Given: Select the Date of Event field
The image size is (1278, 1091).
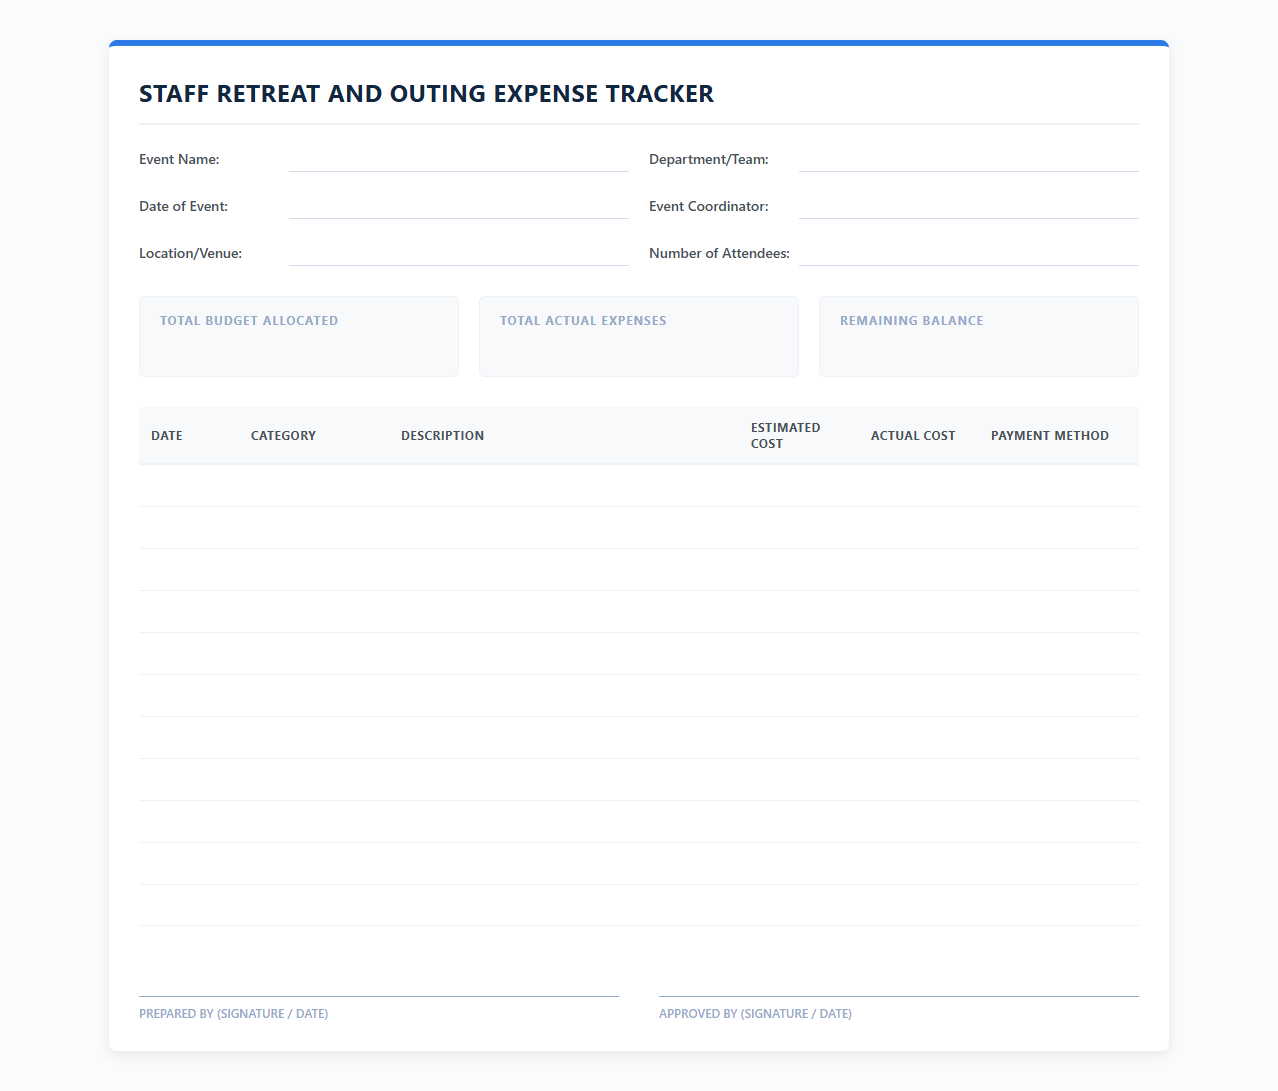Looking at the screenshot, I should click(x=459, y=207).
